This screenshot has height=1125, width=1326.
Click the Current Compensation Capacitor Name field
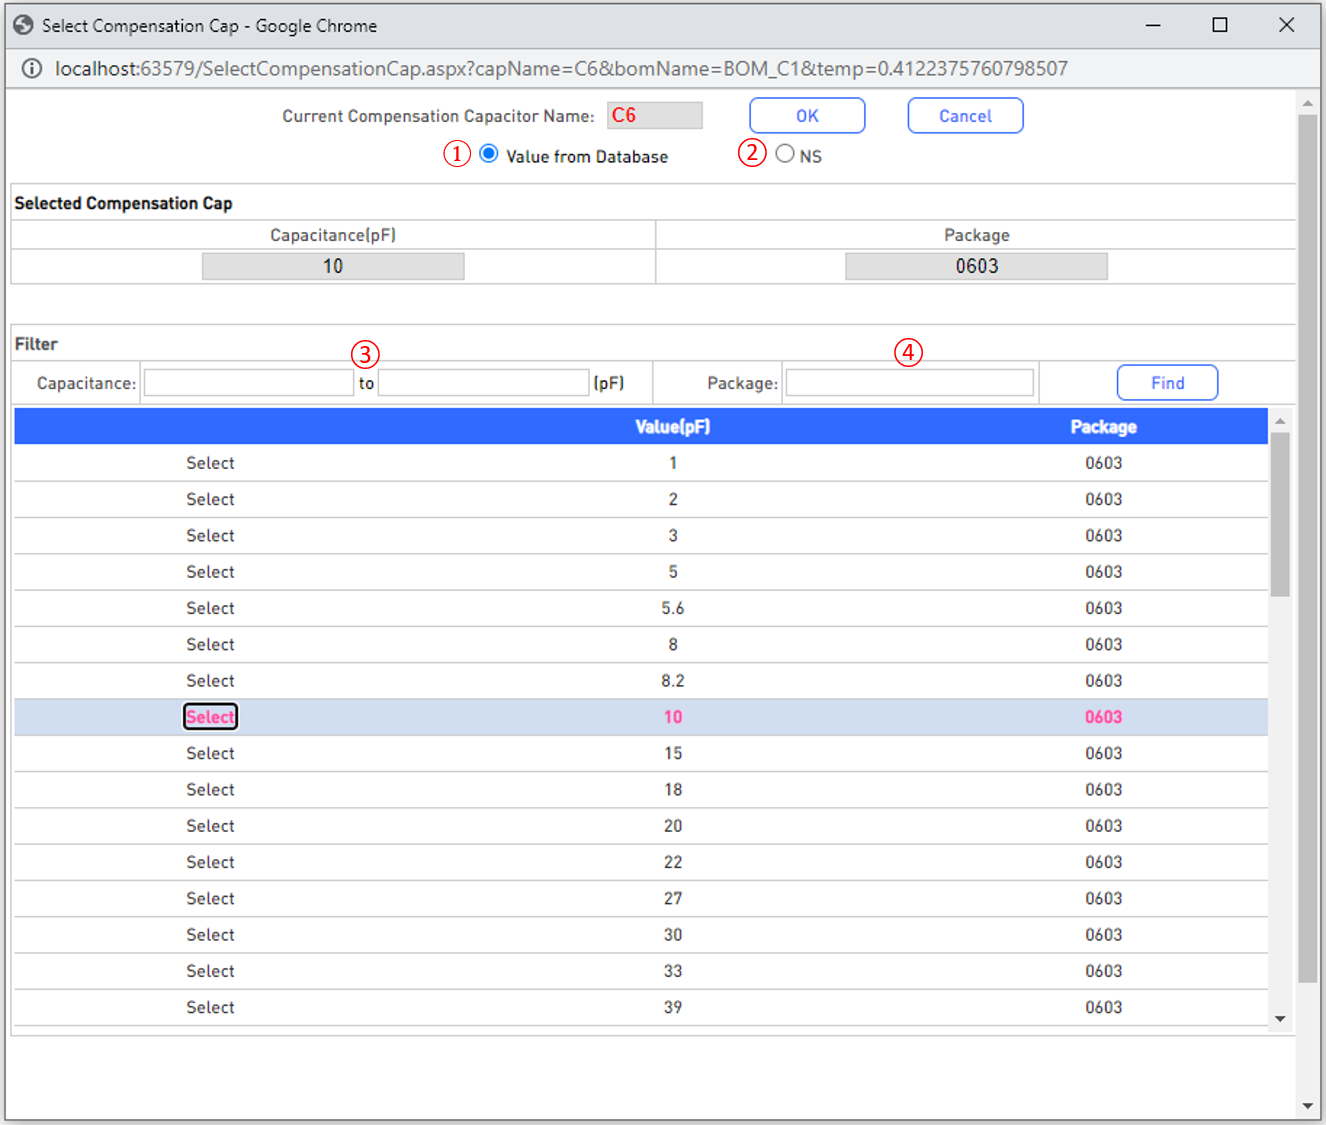[654, 116]
